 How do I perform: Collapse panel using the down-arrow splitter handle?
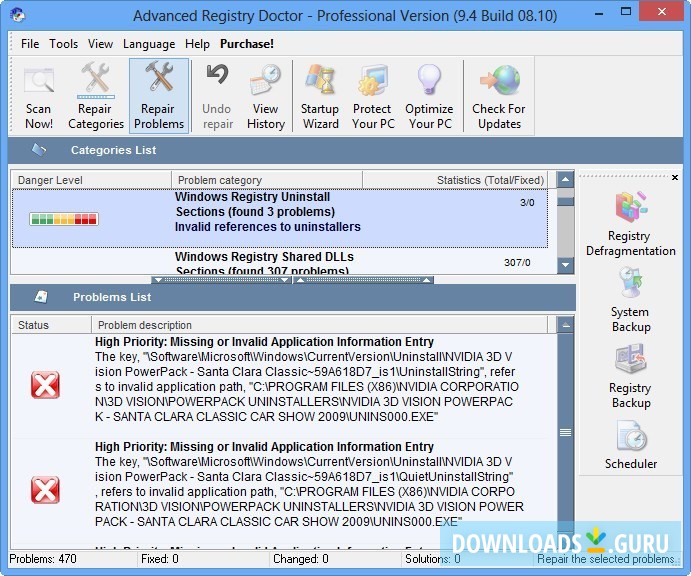[221, 280]
